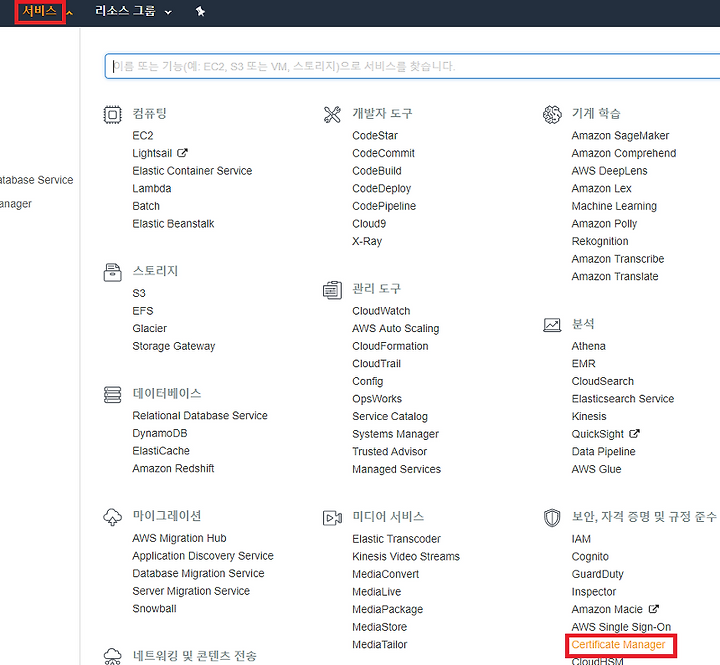This screenshot has height=665, width=720.
Task: Open Rekognition
Action: click(x=600, y=241)
